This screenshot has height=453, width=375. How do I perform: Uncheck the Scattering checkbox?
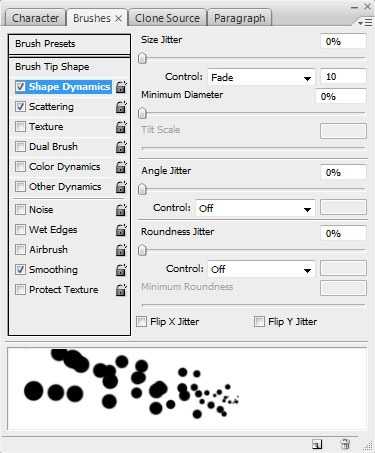(20, 107)
